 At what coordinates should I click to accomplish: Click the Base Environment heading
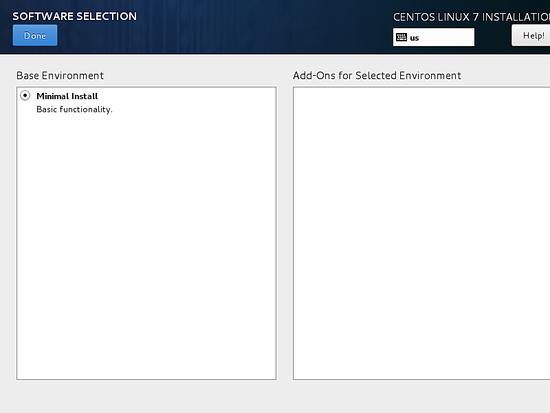60,75
